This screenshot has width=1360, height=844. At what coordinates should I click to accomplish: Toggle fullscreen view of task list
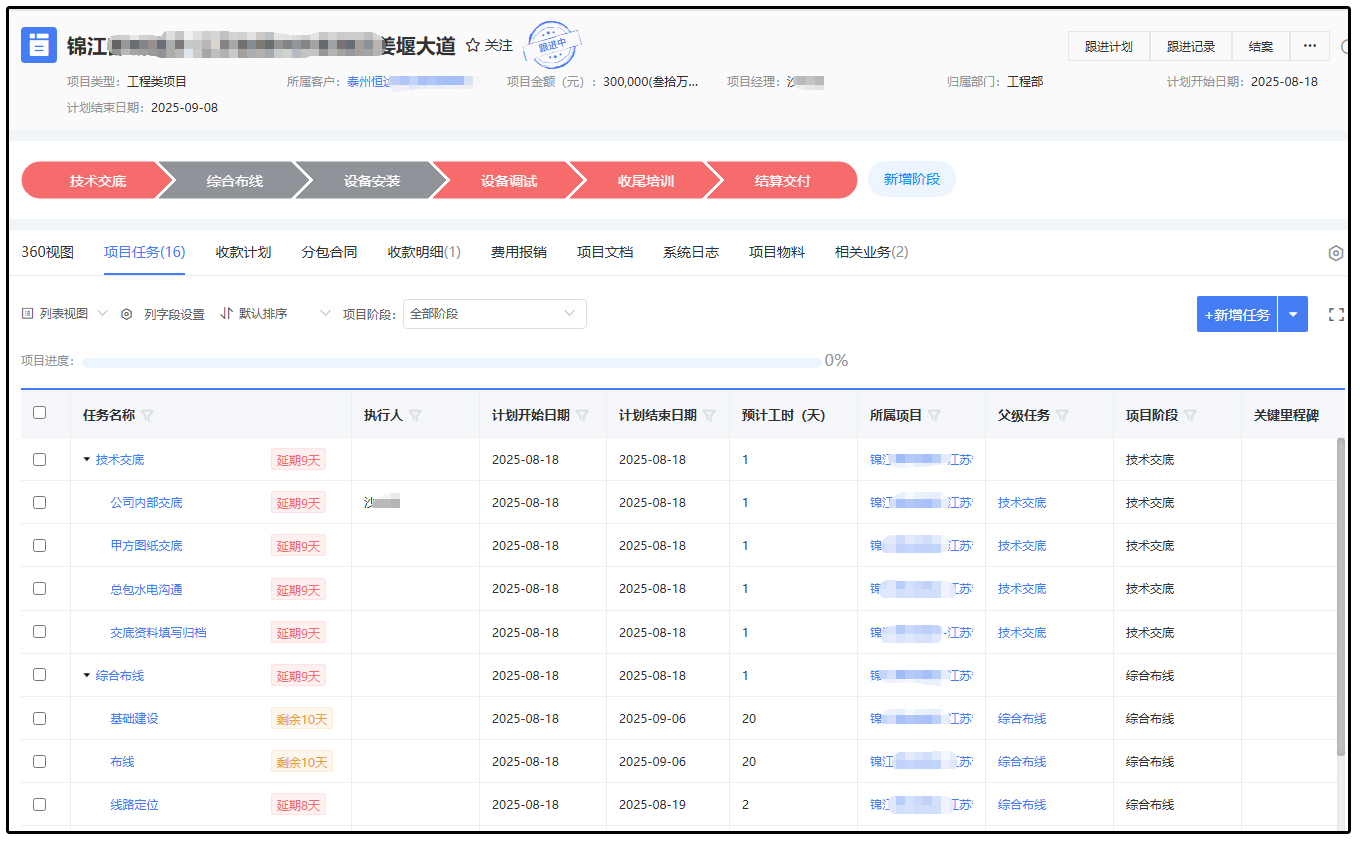click(1335, 314)
